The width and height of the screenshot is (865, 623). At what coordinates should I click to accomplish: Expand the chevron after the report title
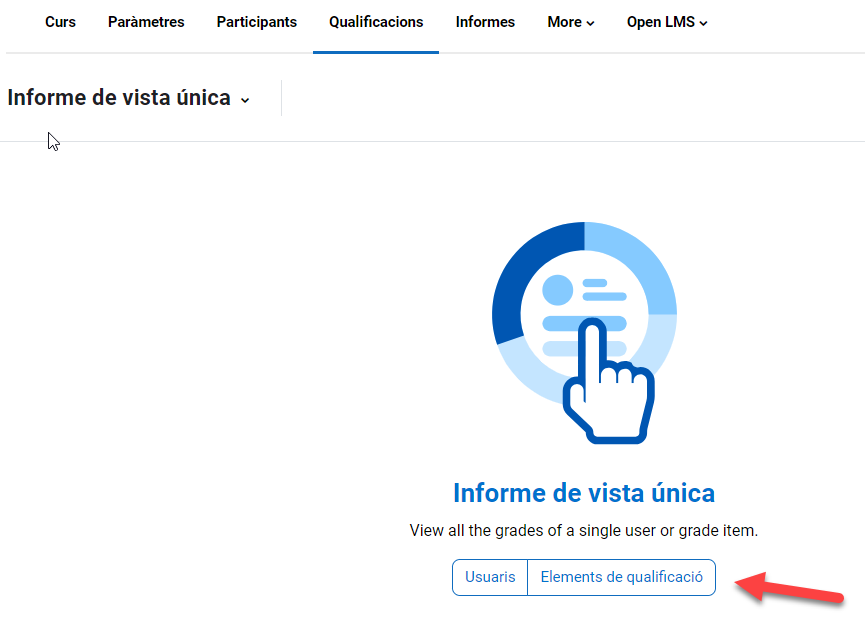[245, 100]
